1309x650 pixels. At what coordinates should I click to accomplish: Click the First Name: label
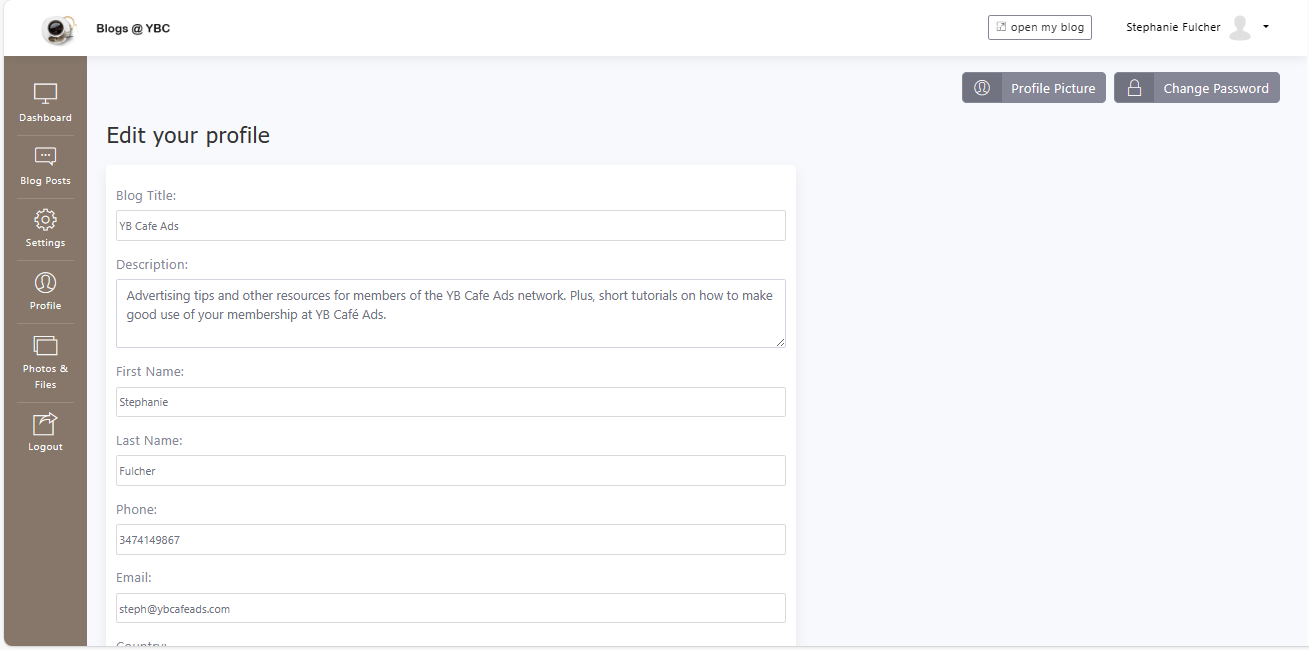[150, 372]
